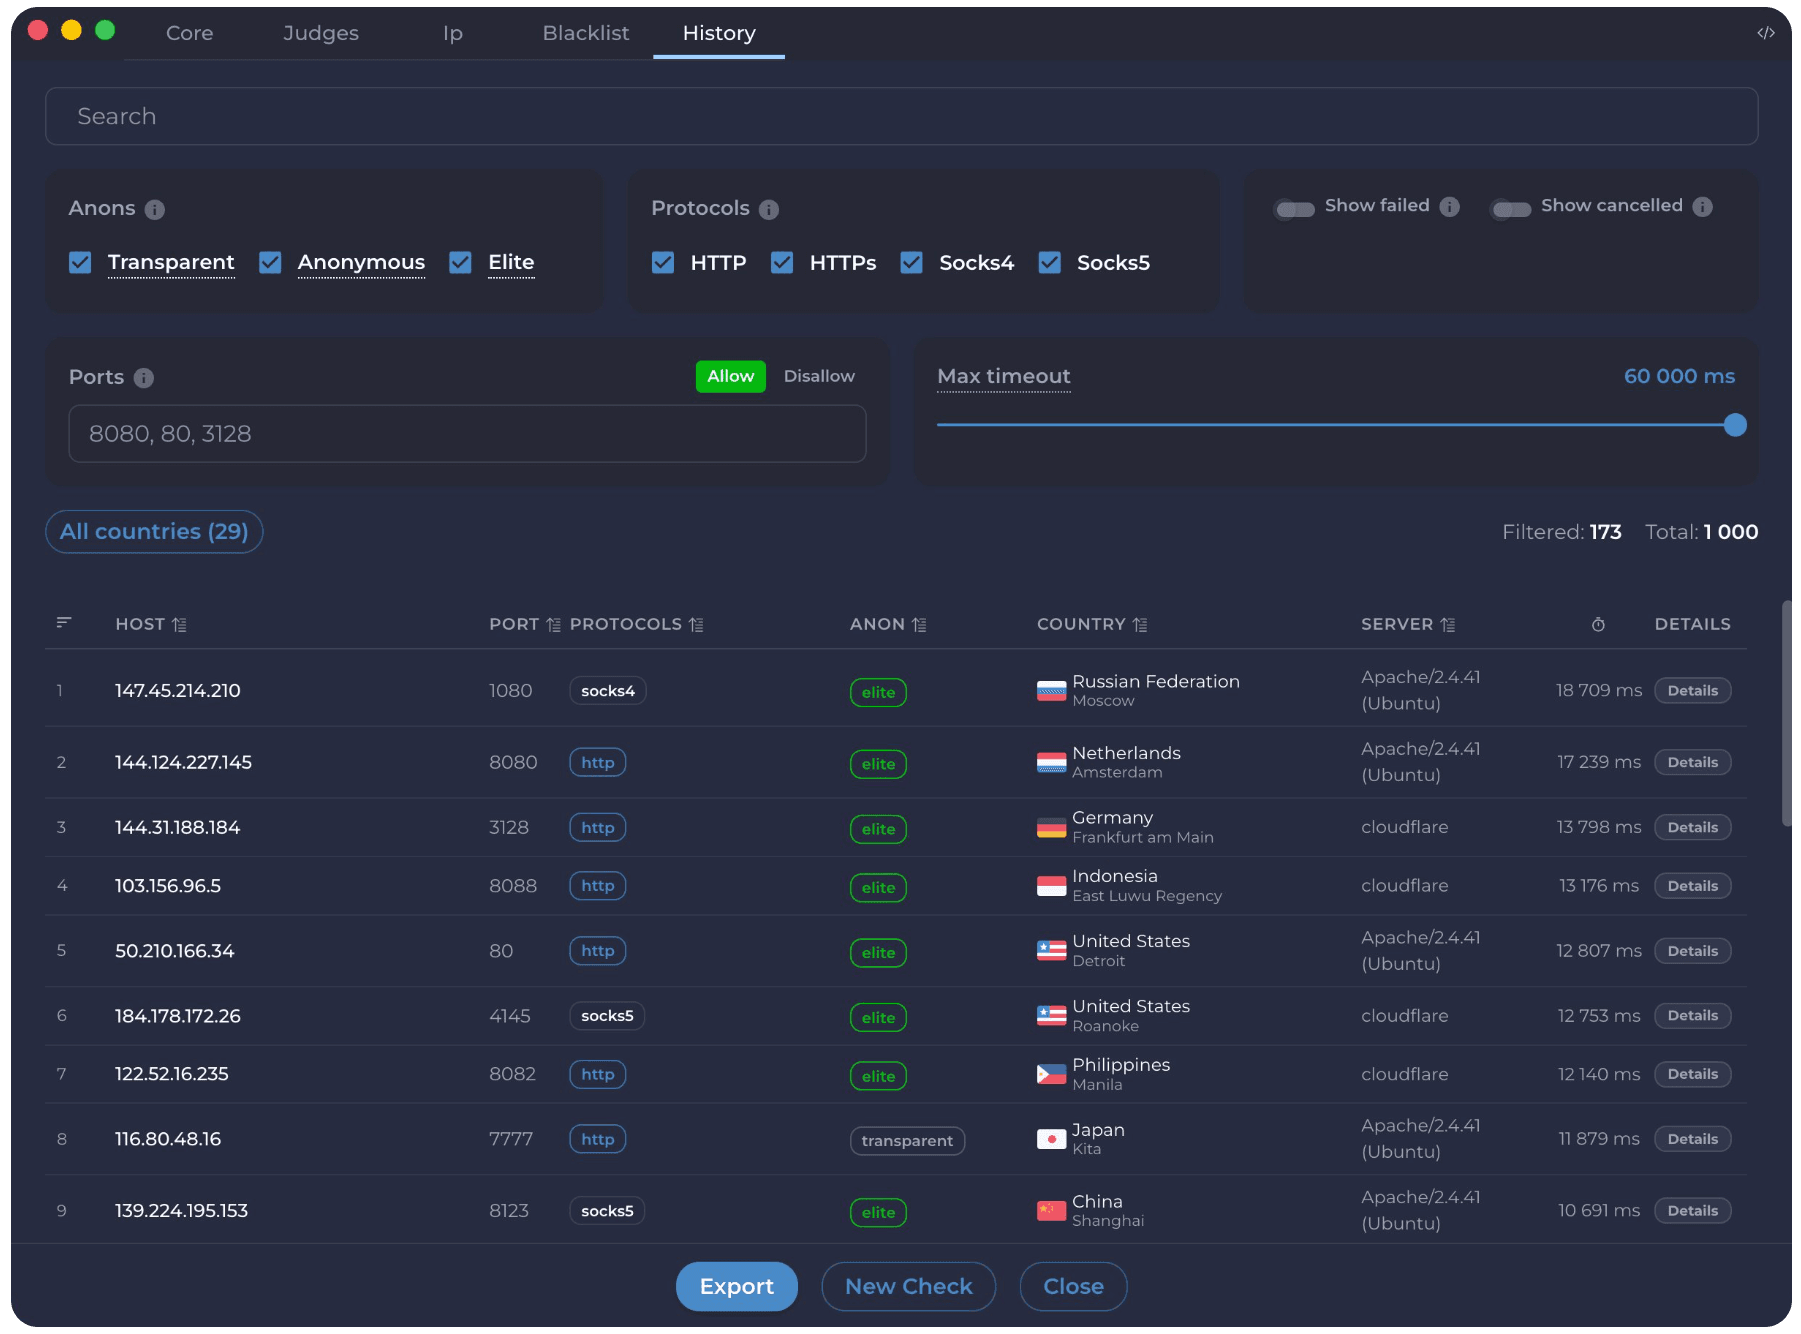Open the code view icon at top right
The height and width of the screenshot is (1334, 1801).
1765,33
